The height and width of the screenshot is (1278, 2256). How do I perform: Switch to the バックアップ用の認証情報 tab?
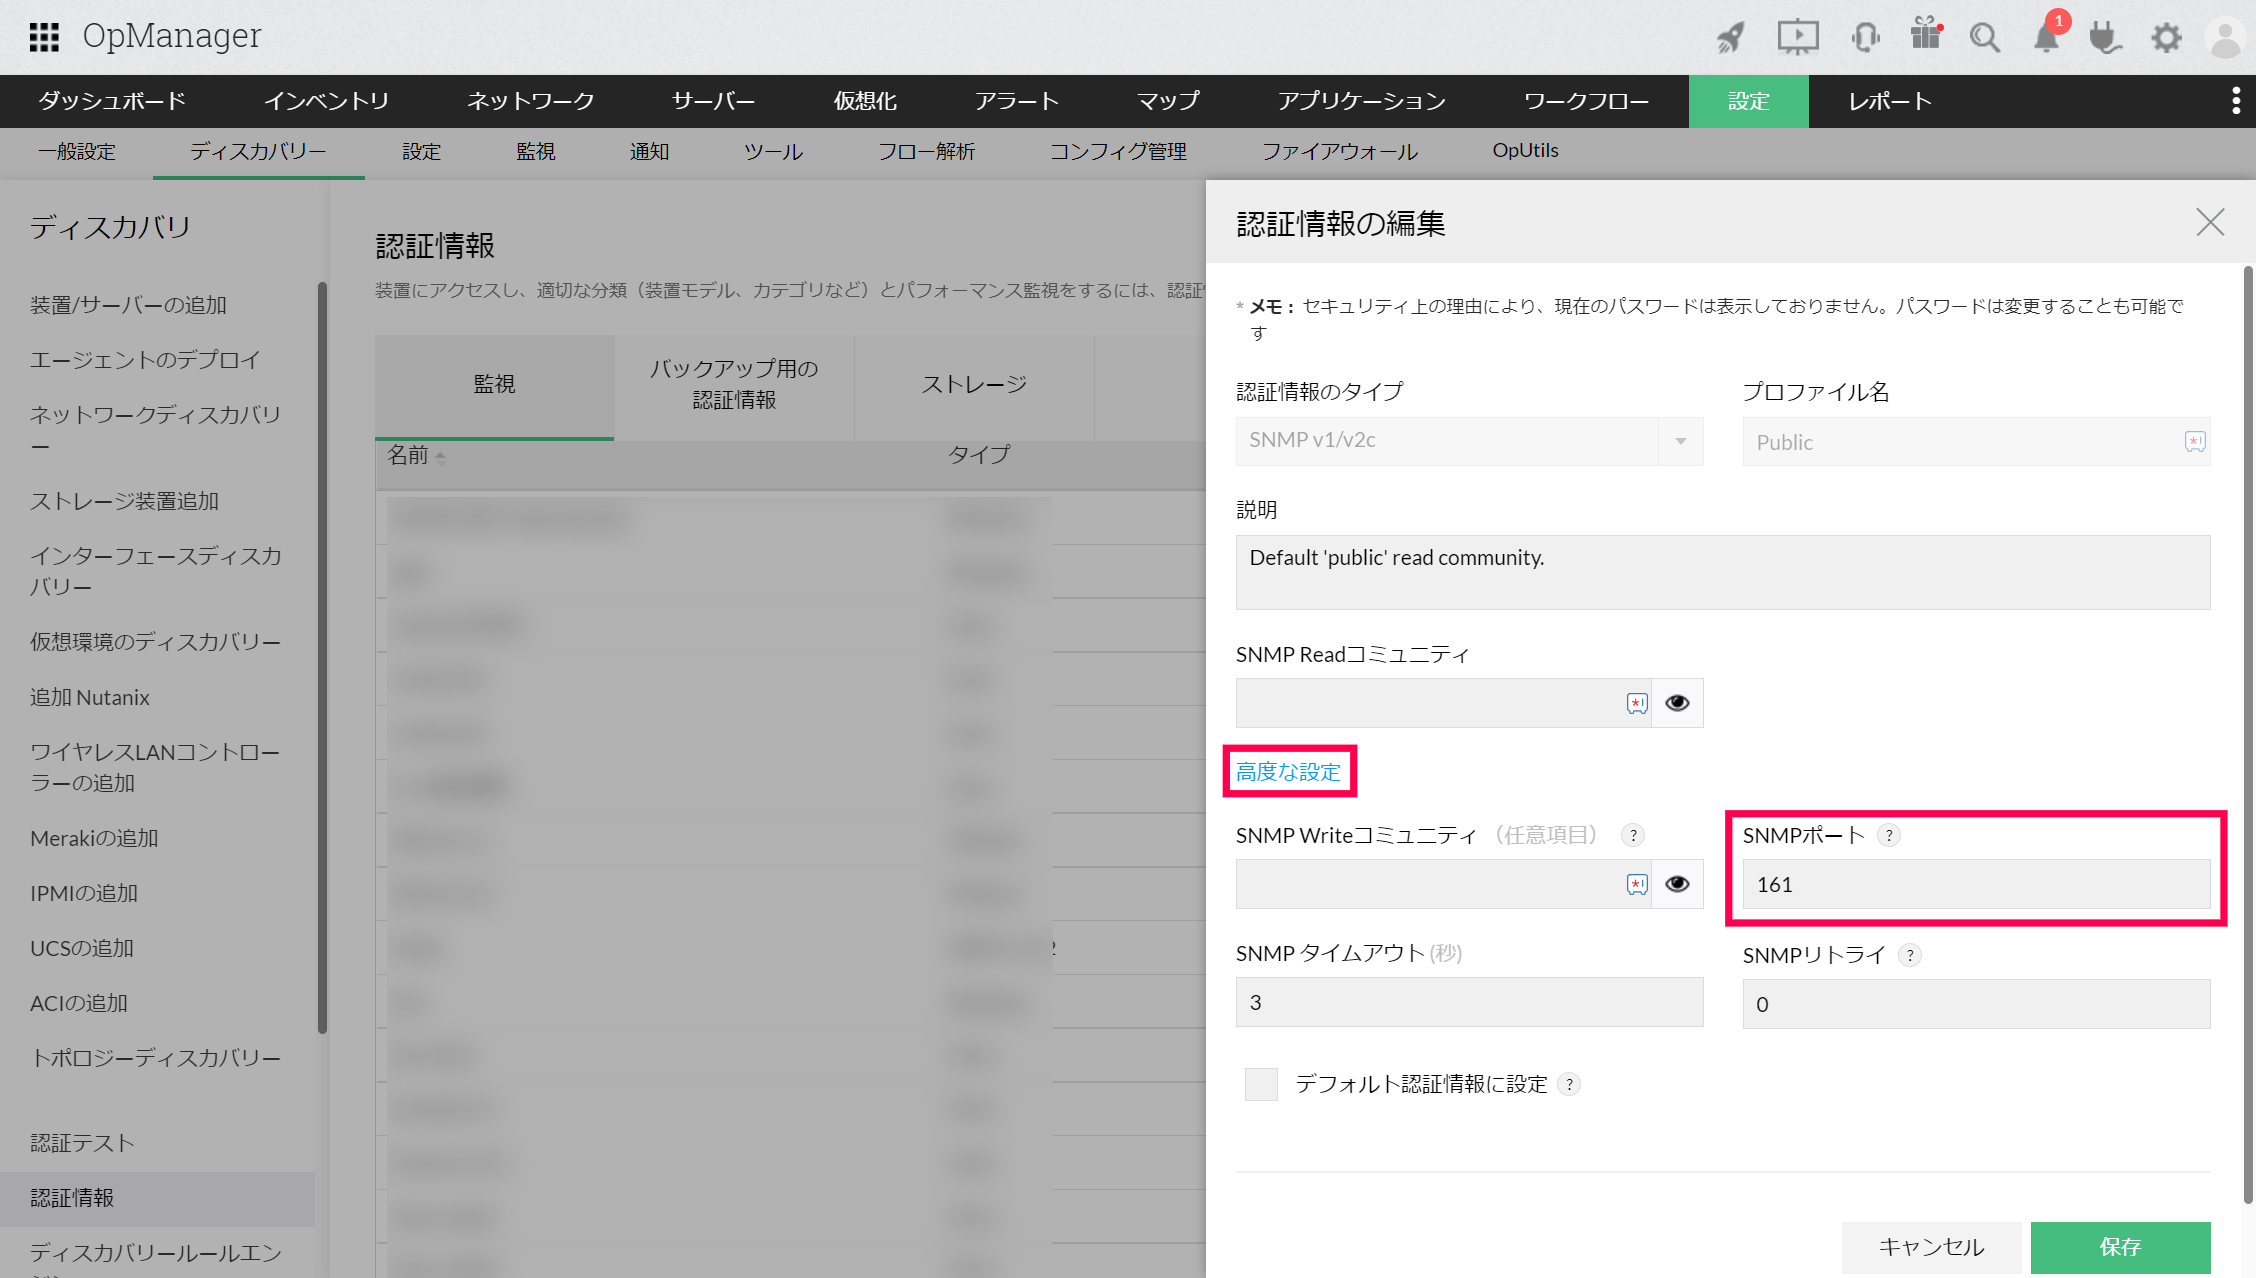pos(734,386)
